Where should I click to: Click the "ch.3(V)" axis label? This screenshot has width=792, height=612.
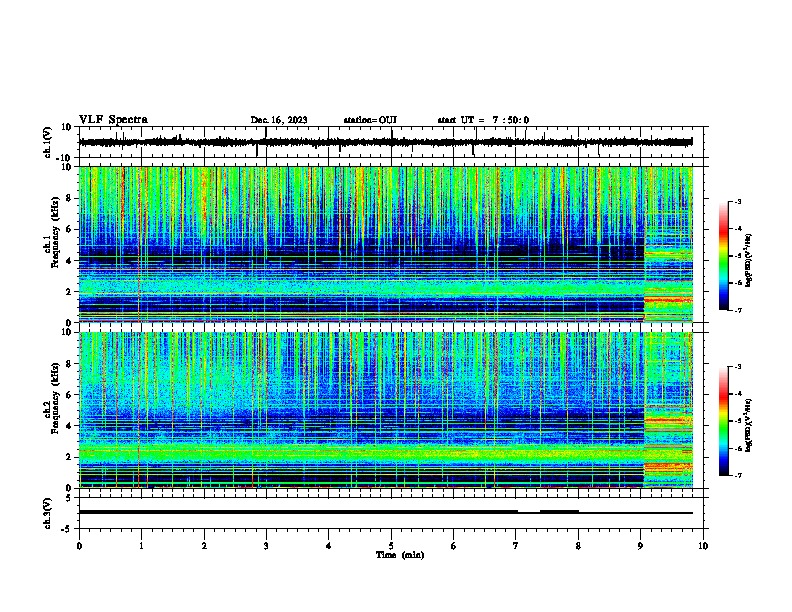coord(48,513)
